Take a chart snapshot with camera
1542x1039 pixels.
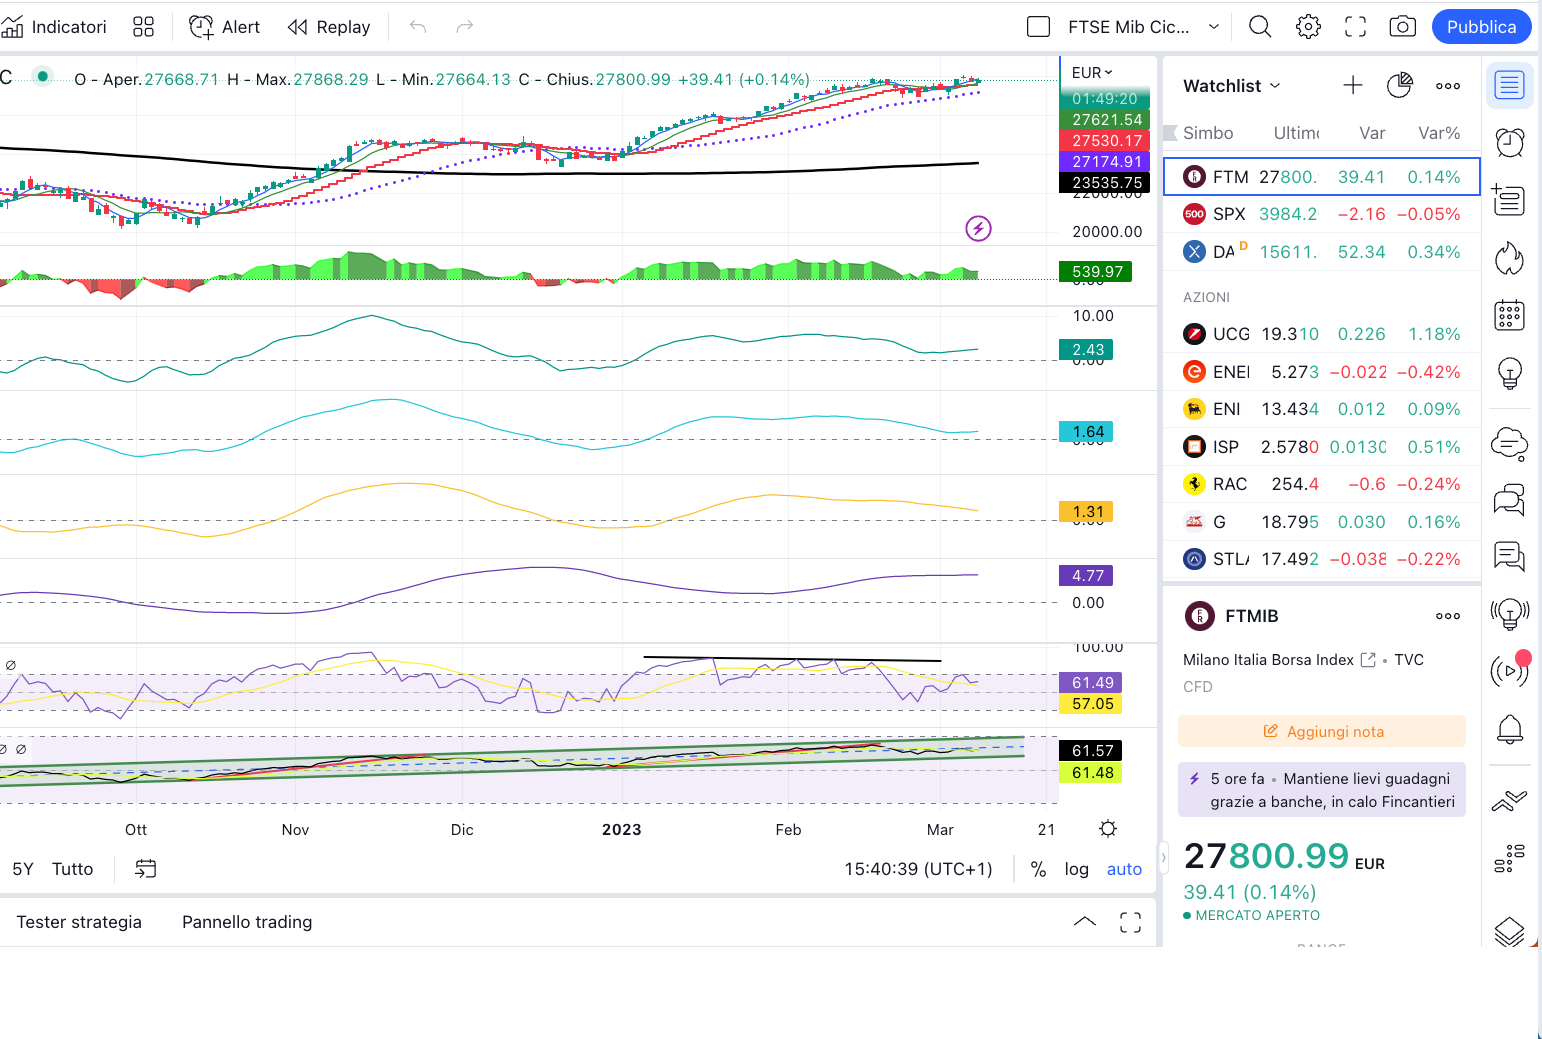(1403, 27)
